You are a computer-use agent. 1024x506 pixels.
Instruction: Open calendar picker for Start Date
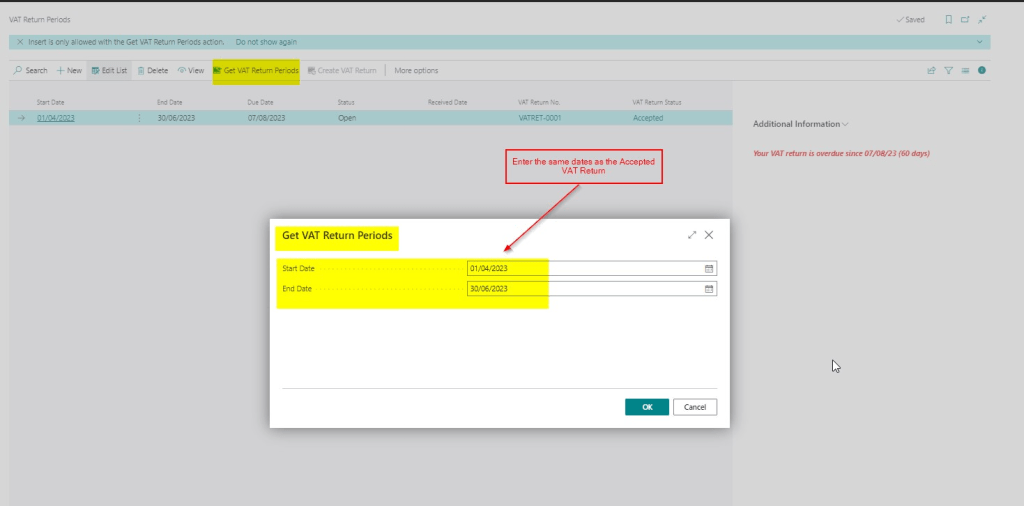709,269
